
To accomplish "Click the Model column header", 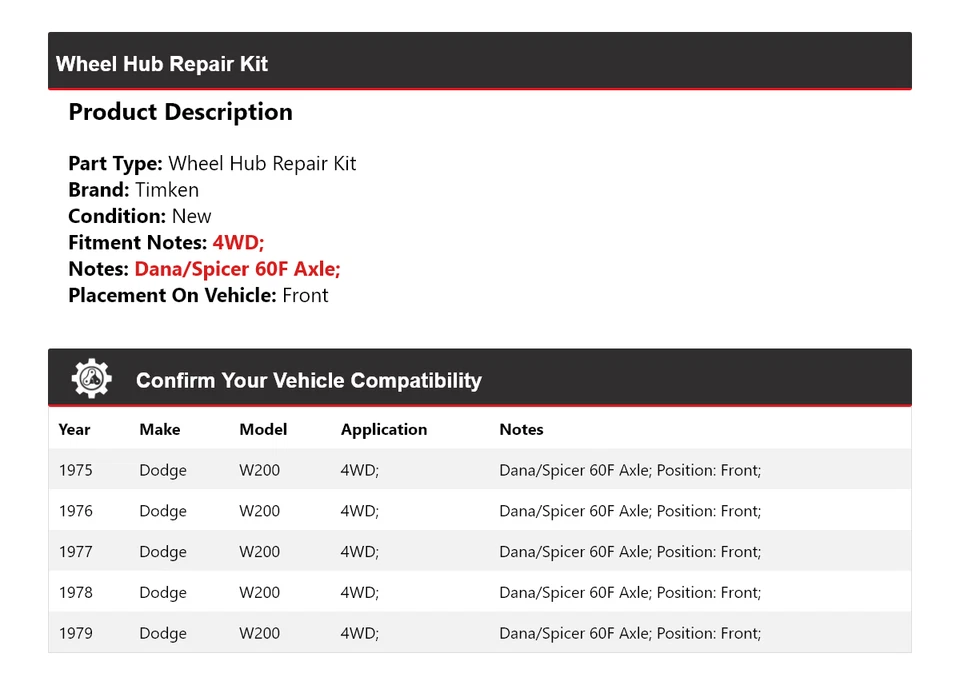I will click(x=262, y=429).
